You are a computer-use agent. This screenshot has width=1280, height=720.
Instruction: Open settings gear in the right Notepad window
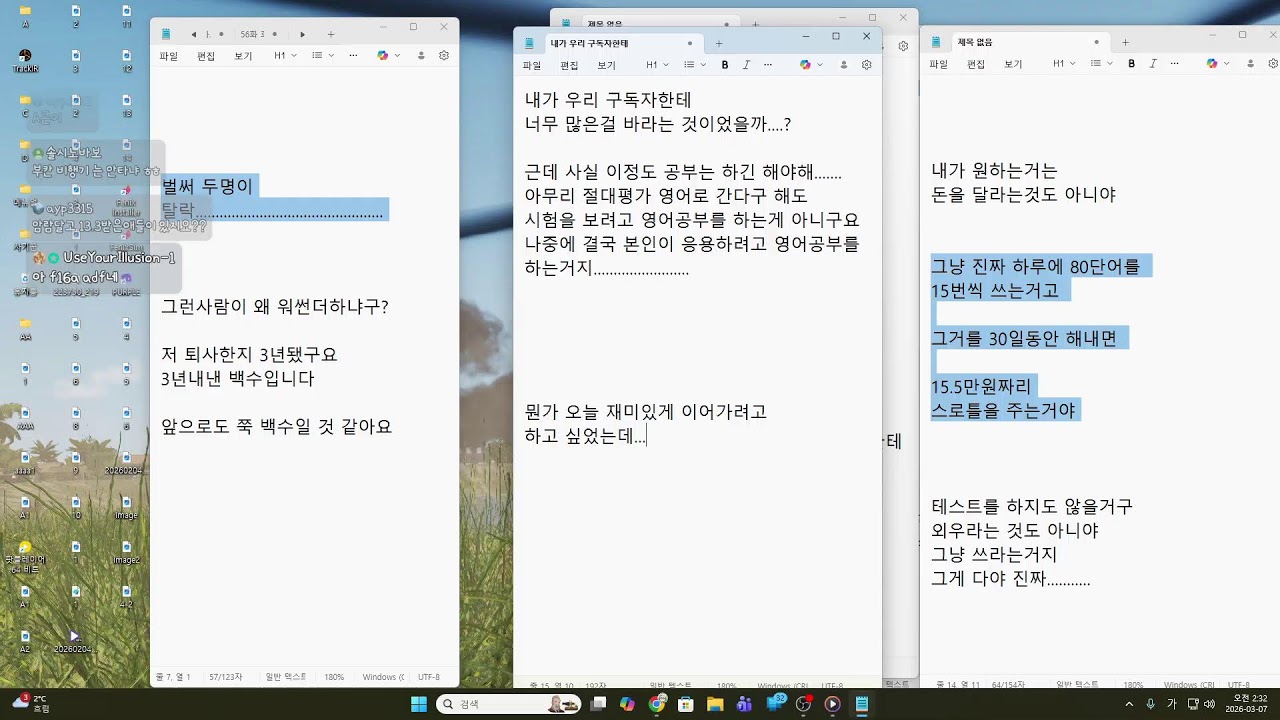[x=1272, y=63]
